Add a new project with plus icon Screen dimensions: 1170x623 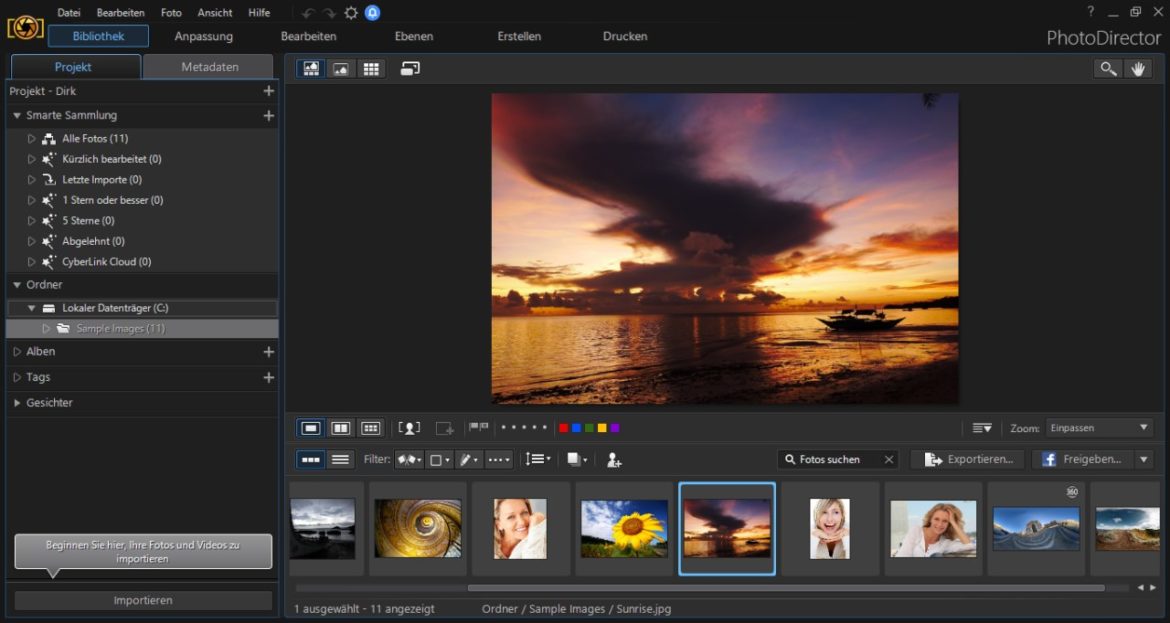click(x=269, y=91)
